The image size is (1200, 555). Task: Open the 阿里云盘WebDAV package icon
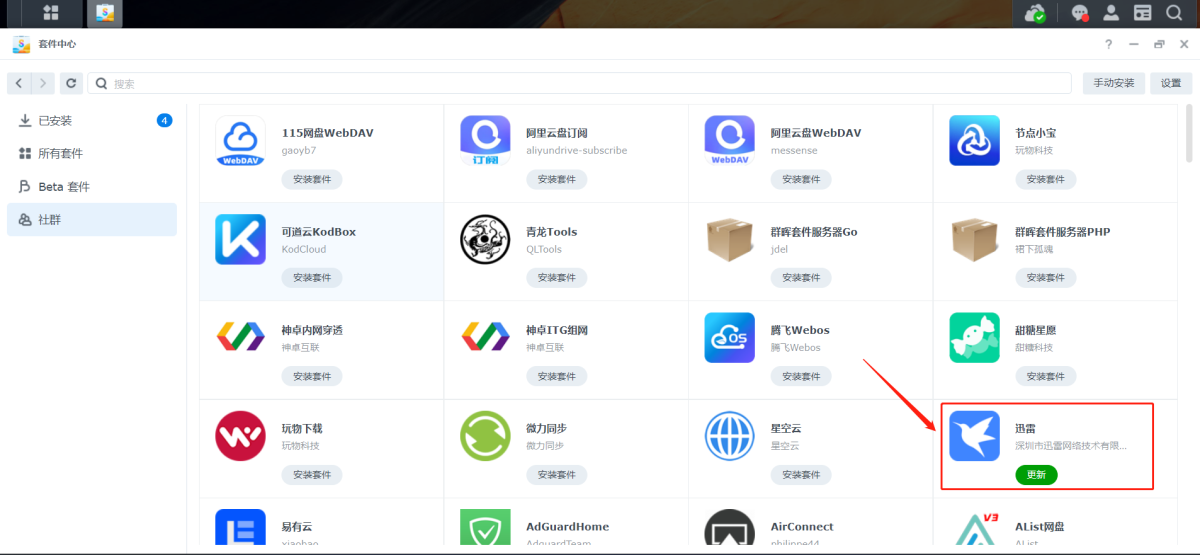729,141
